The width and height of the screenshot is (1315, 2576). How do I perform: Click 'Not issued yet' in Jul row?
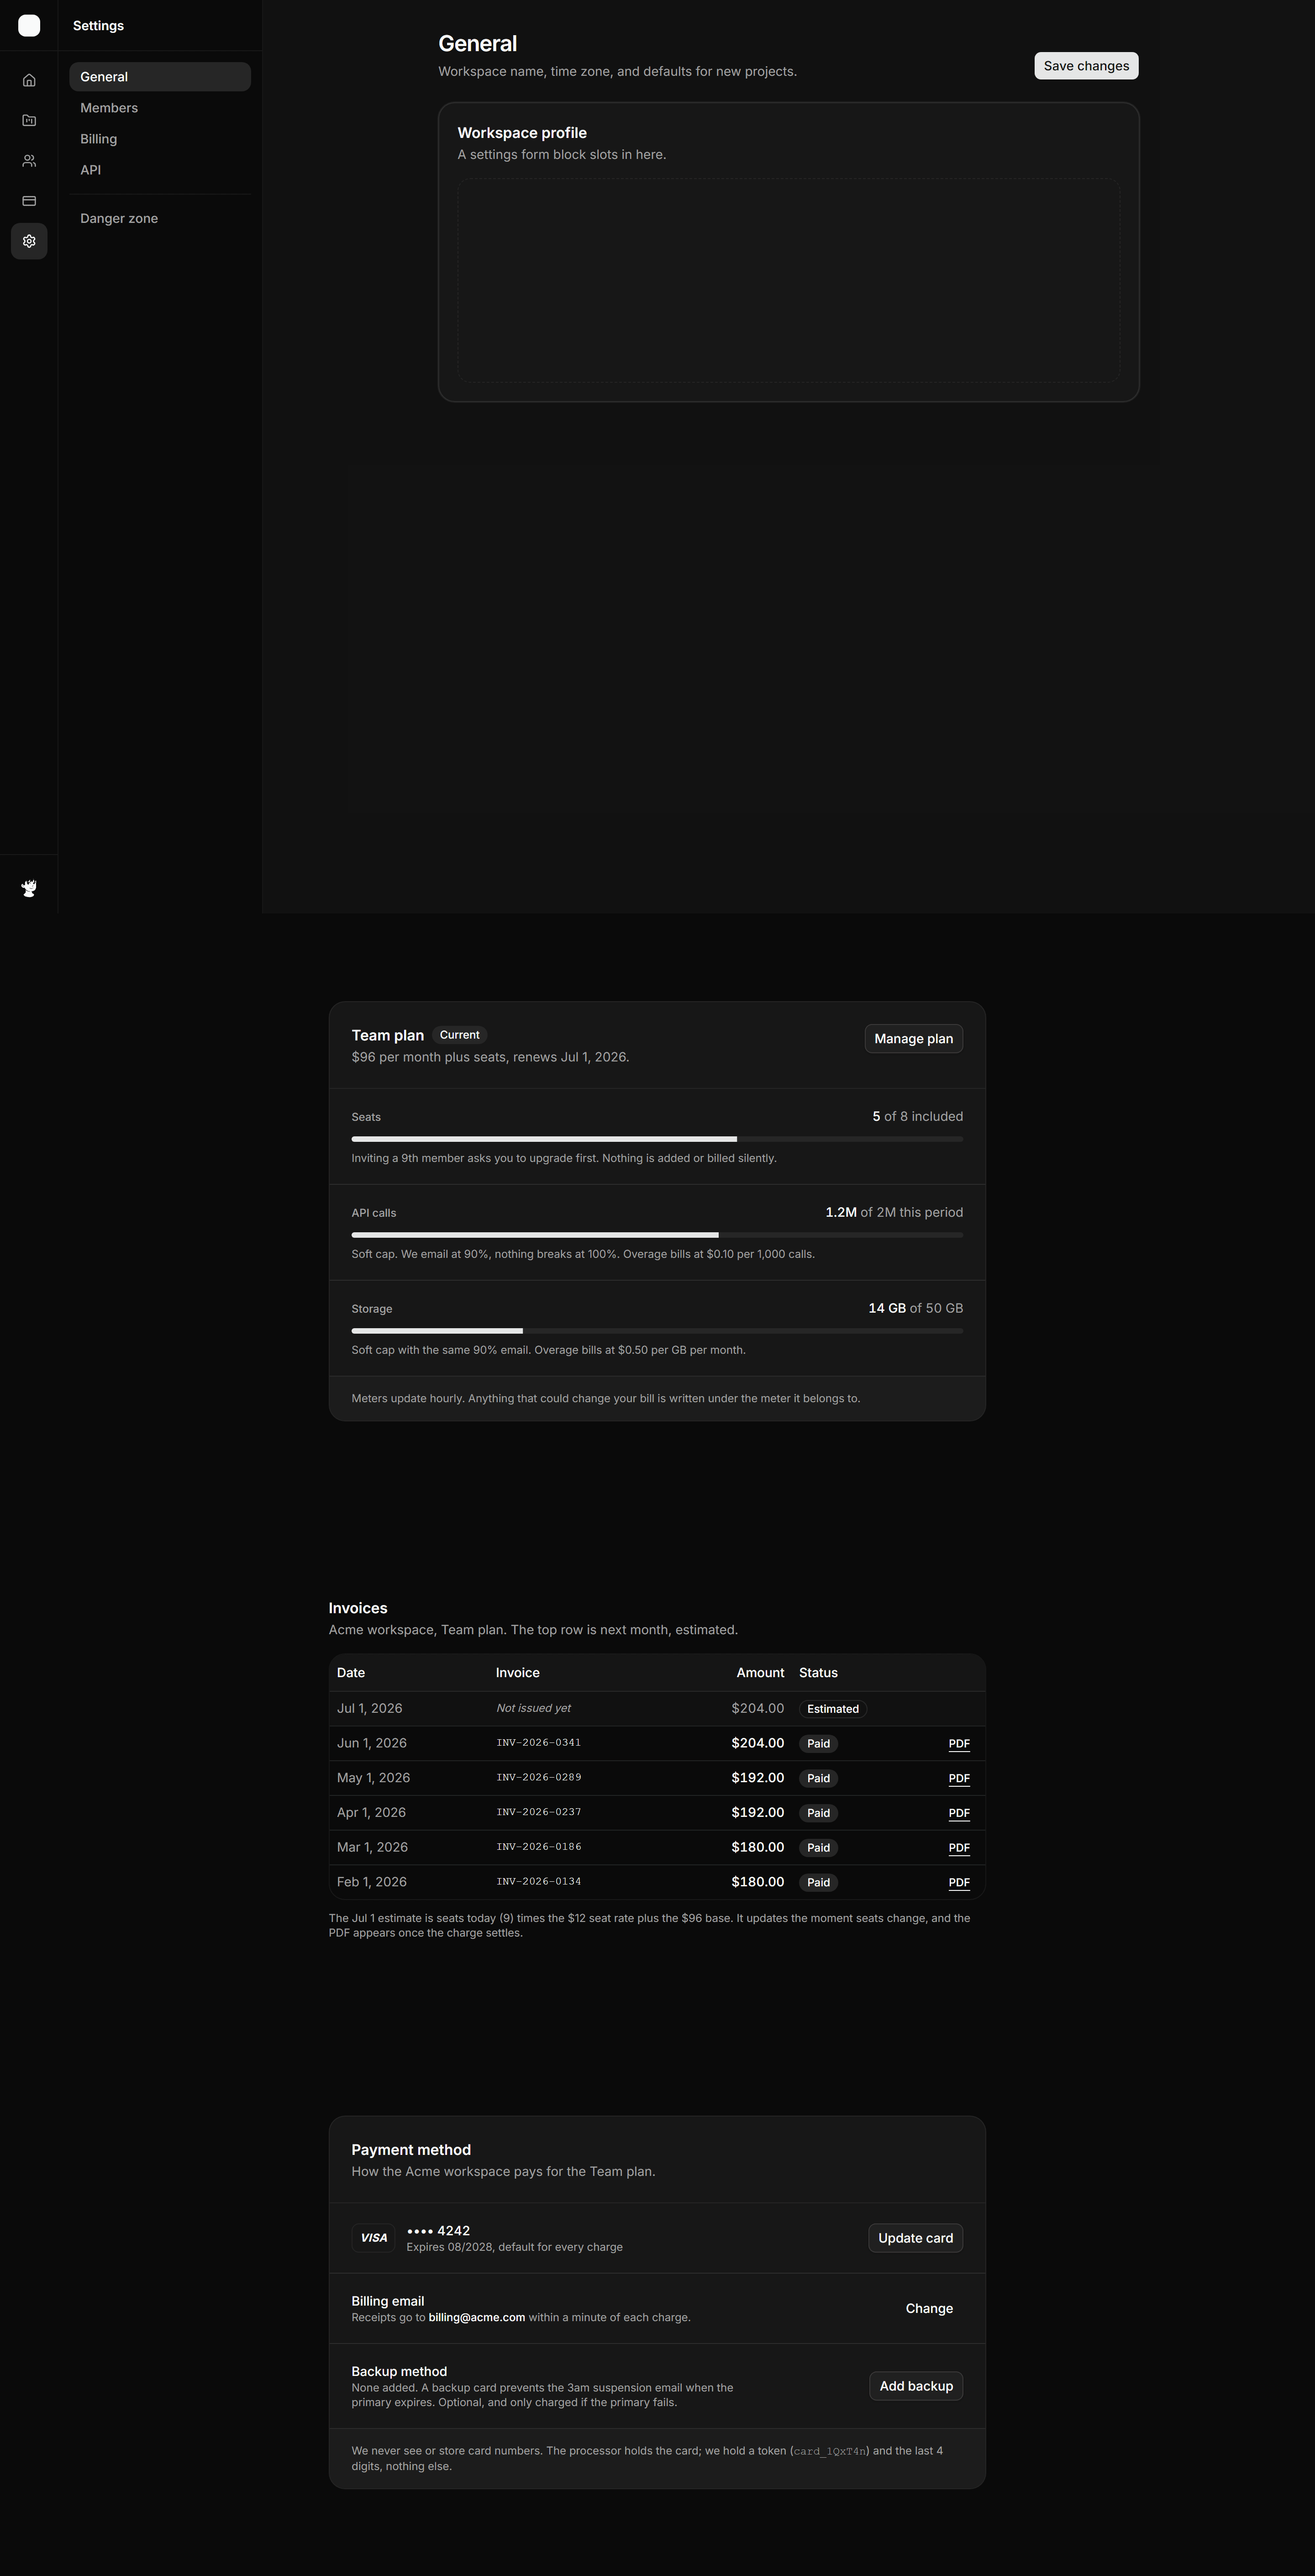[534, 1709]
